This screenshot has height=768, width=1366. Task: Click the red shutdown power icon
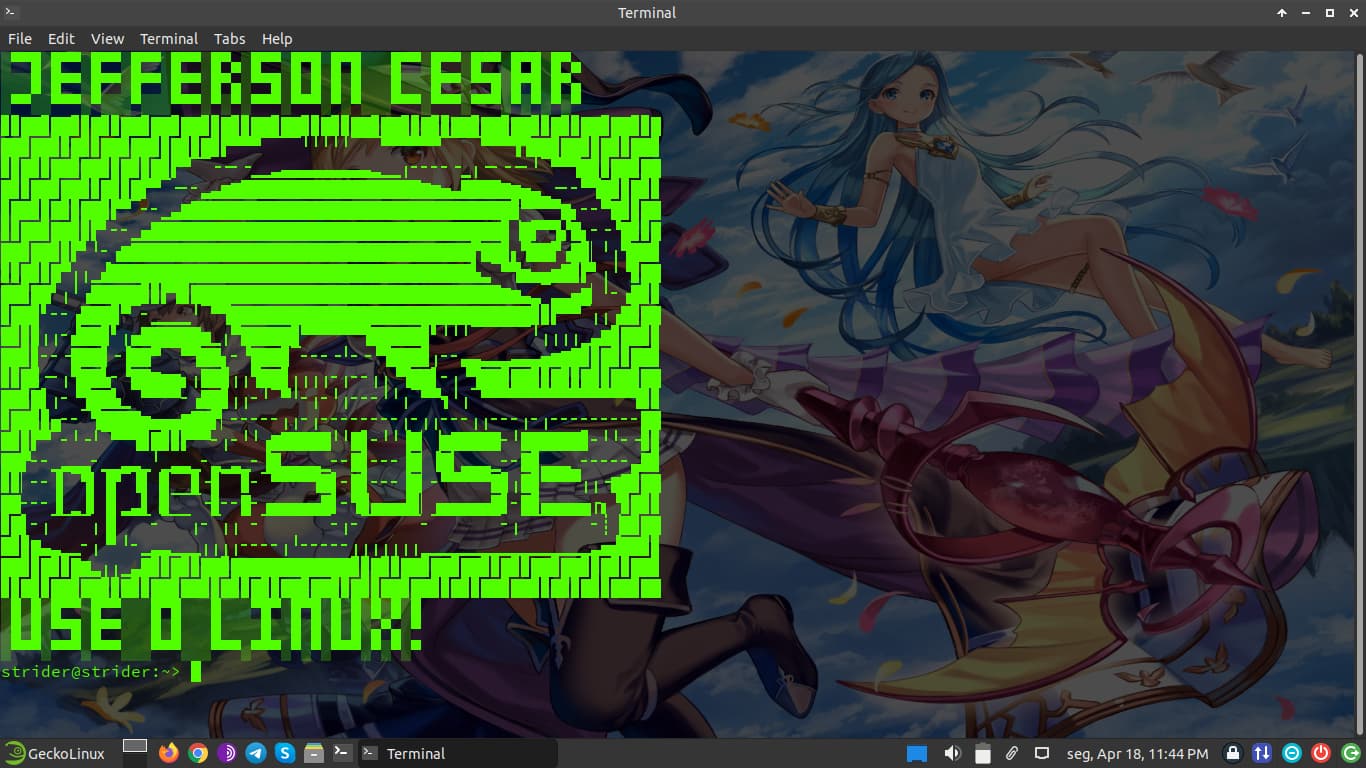pyautogui.click(x=1321, y=753)
